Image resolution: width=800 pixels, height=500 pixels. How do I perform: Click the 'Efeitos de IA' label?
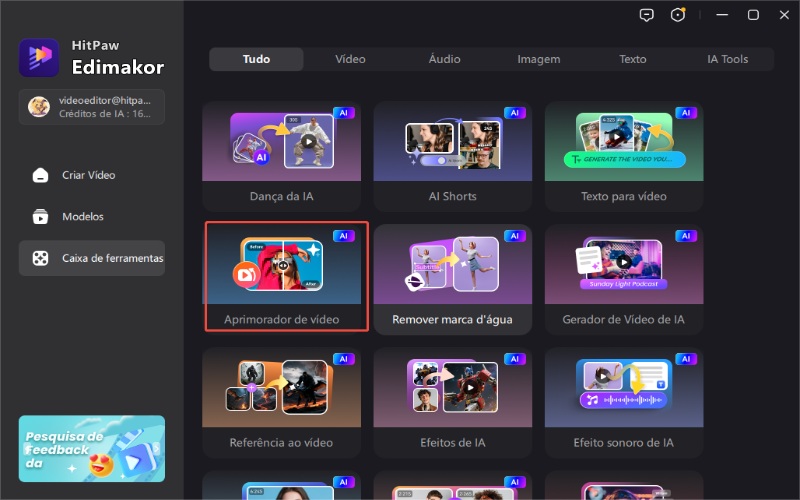tap(453, 442)
